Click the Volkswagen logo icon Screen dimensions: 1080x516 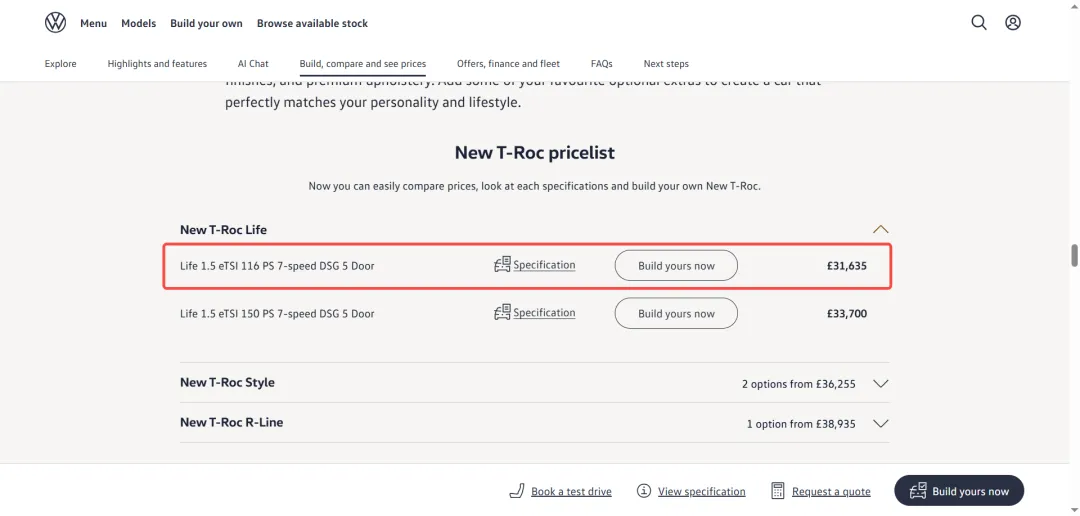(x=55, y=23)
